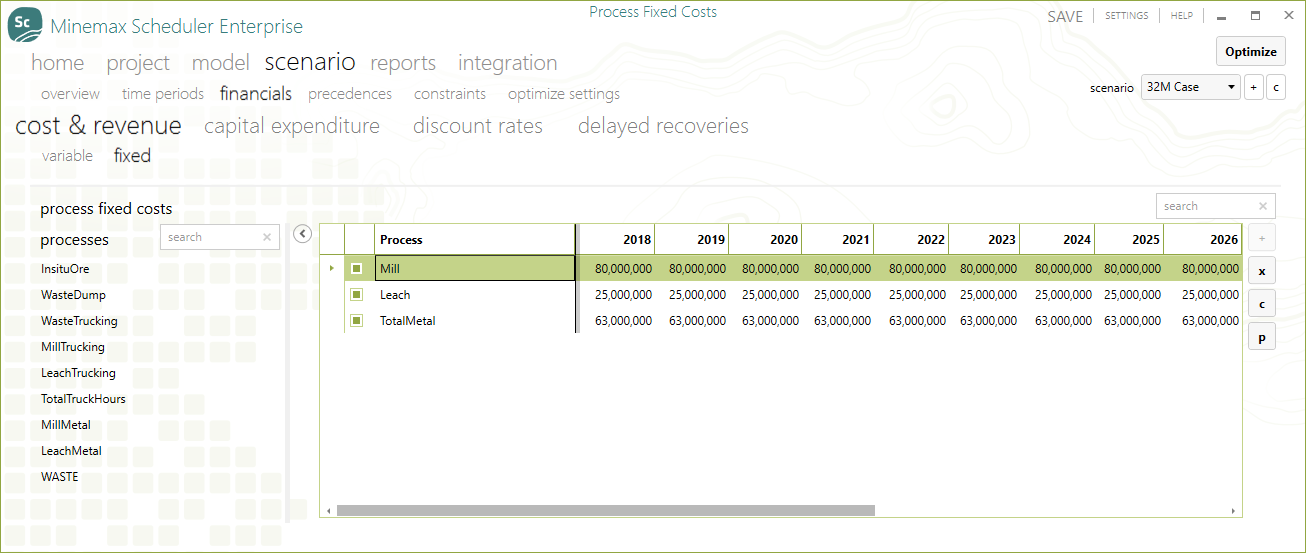Click the table search input field
This screenshot has width=1306, height=553.
pos(1216,206)
